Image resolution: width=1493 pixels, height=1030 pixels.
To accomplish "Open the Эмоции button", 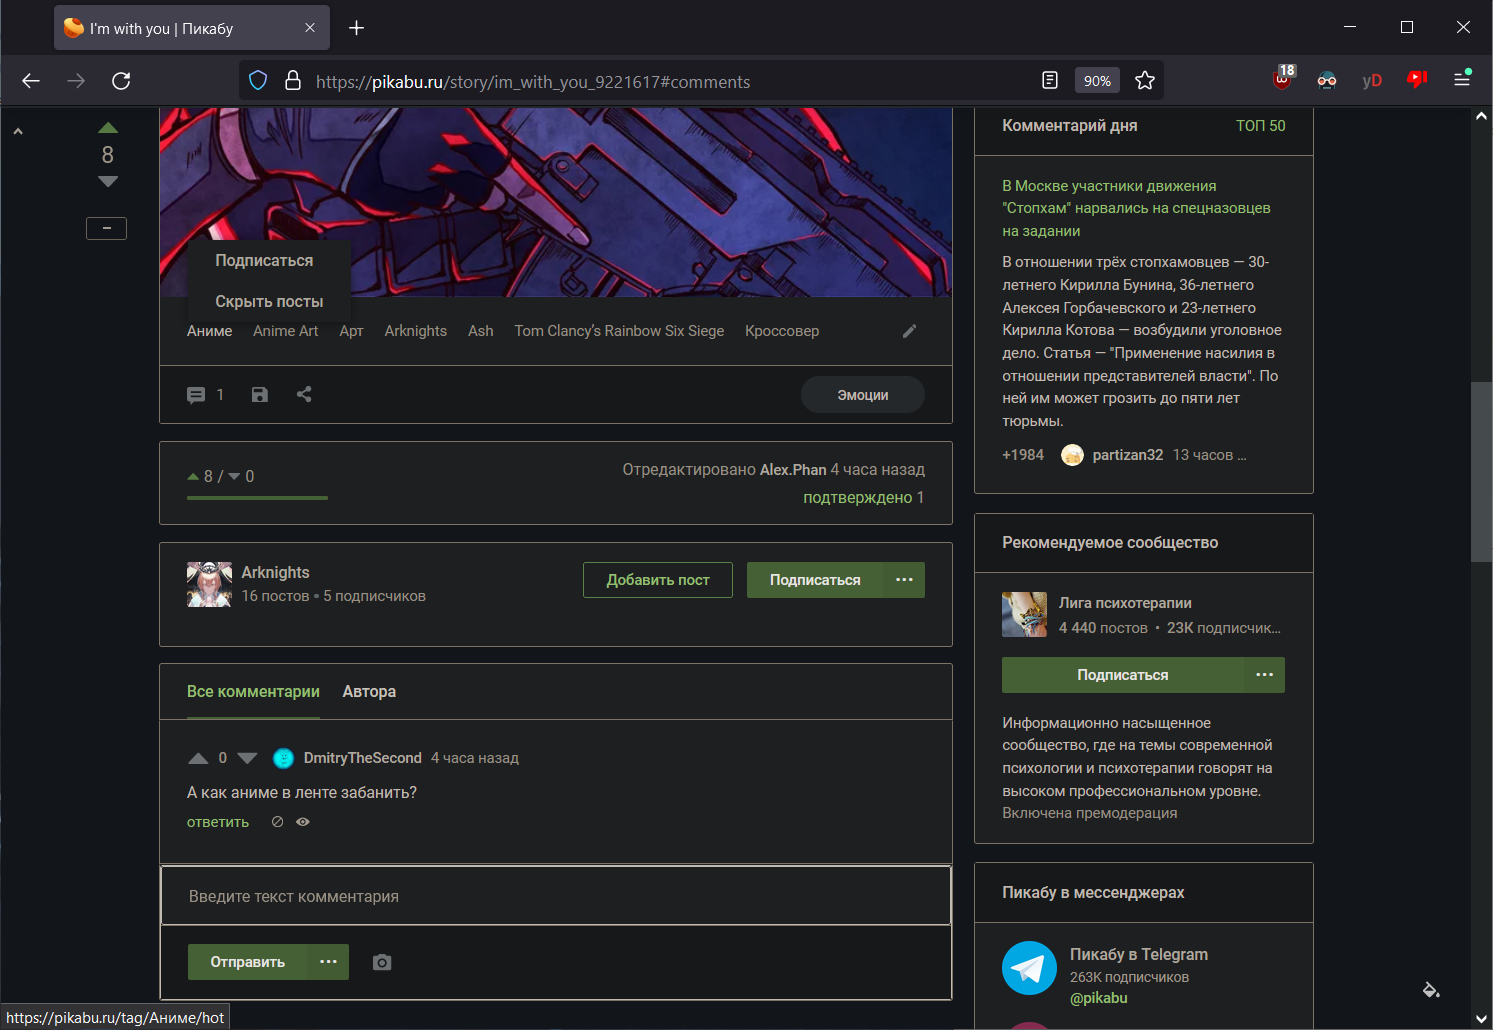I will pos(863,395).
